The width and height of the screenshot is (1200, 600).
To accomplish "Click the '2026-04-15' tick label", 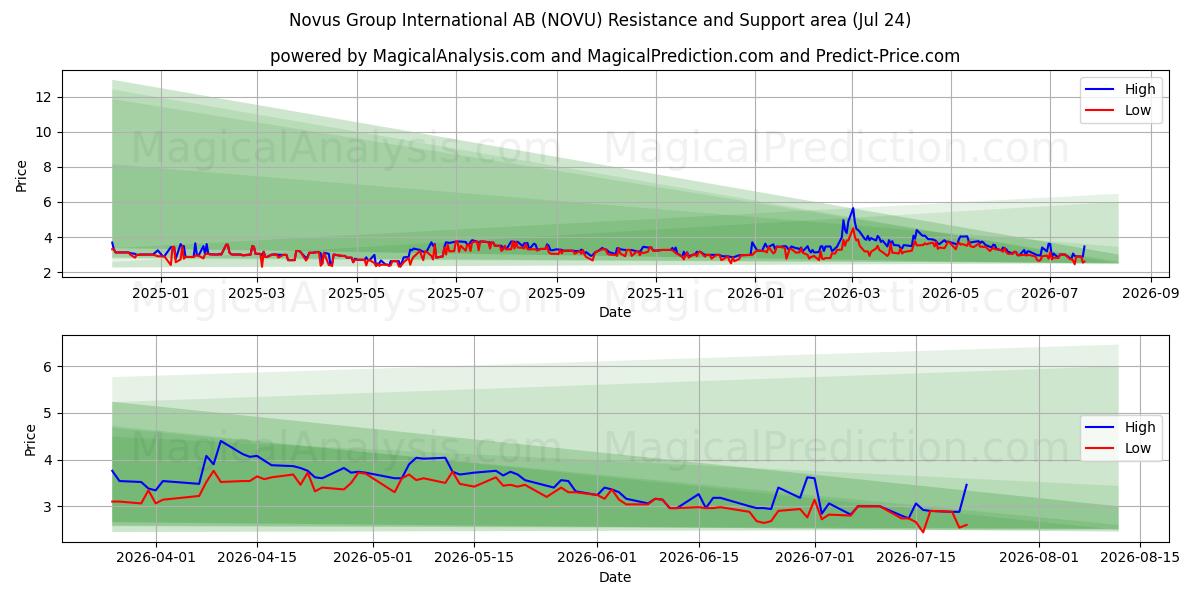I will [258, 557].
